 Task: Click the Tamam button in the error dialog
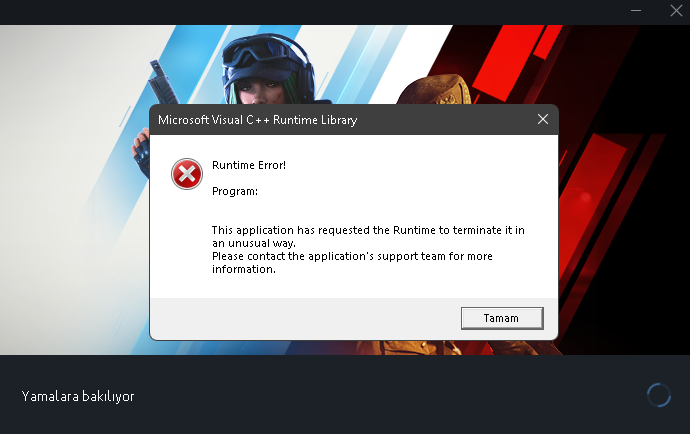[502, 318]
